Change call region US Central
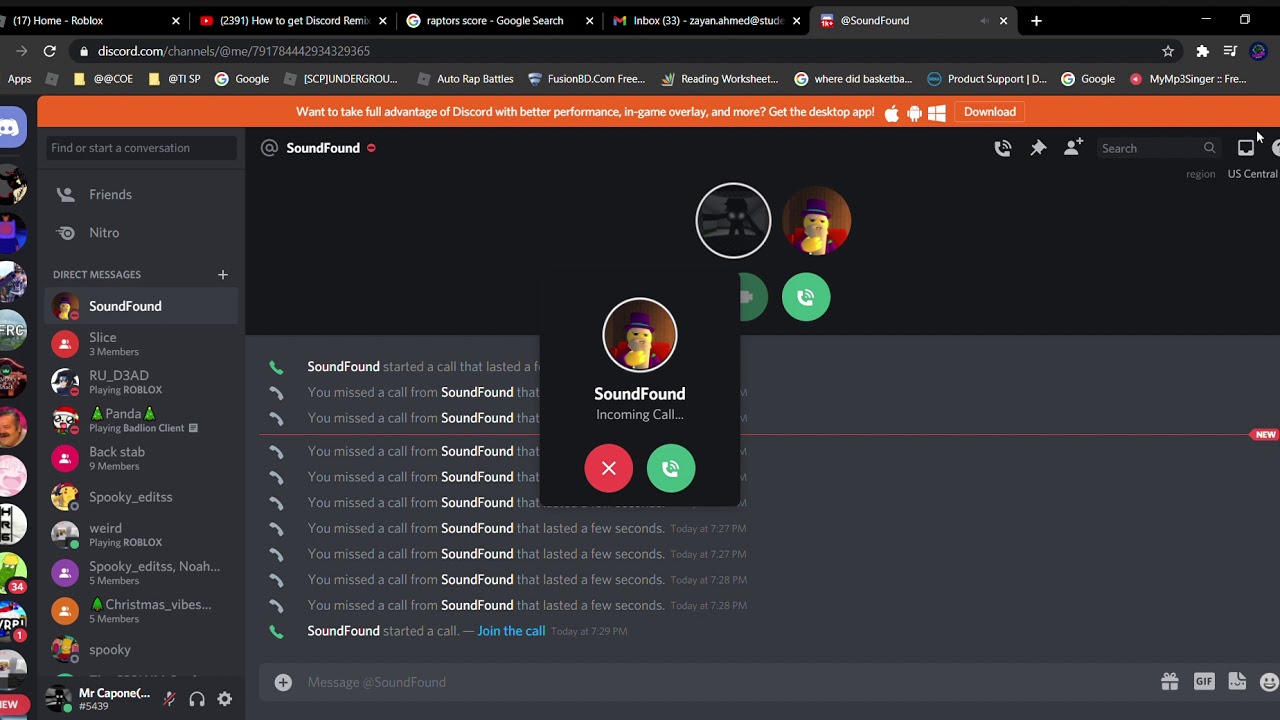This screenshot has width=1280, height=720. [1252, 174]
